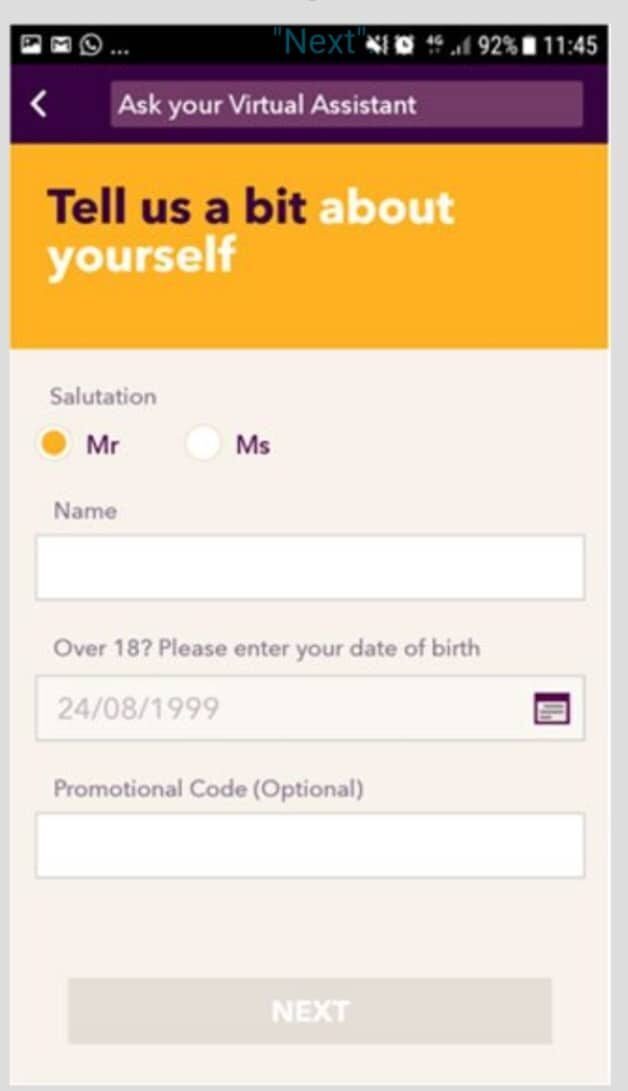
Task: Click the date of birth field
Action: (x=280, y=709)
